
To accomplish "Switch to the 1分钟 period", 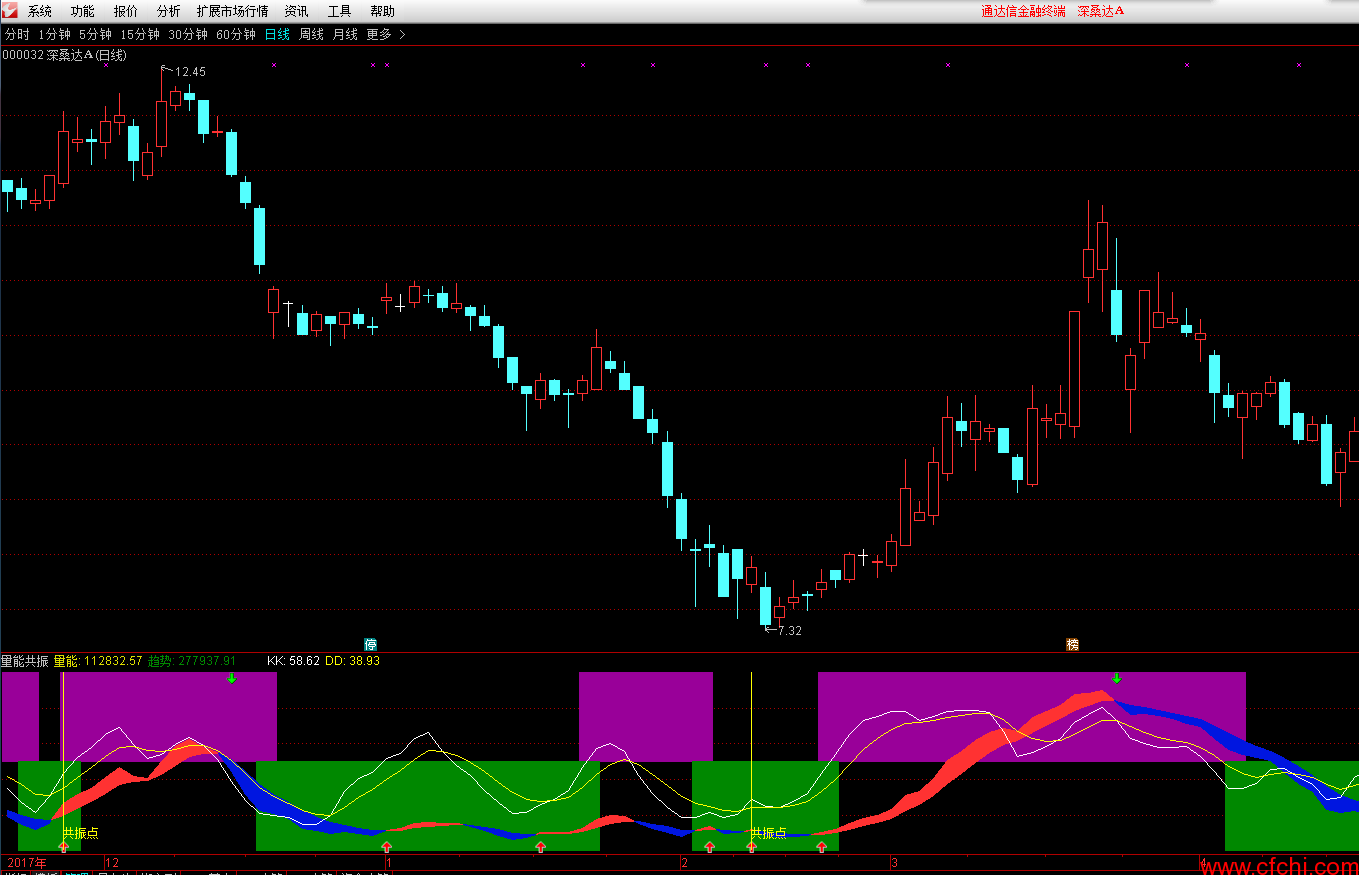I will [x=54, y=34].
